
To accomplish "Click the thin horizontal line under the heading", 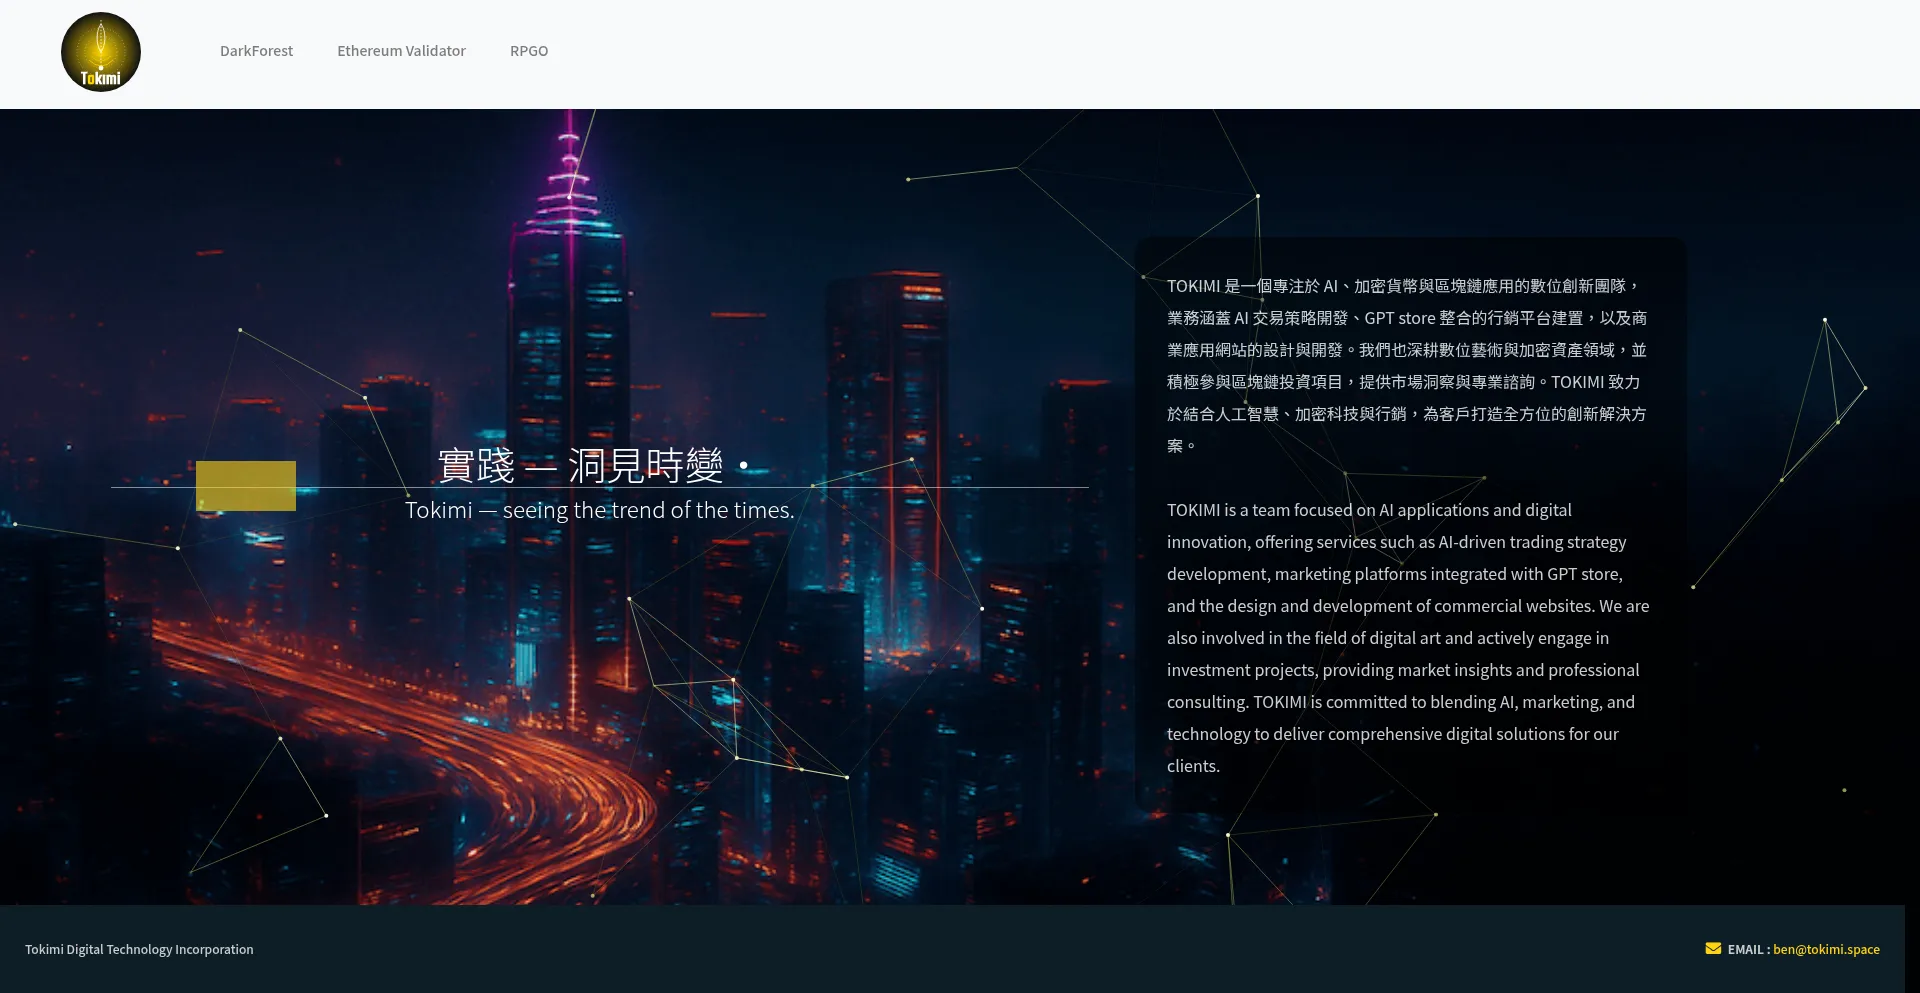I will point(950,488).
